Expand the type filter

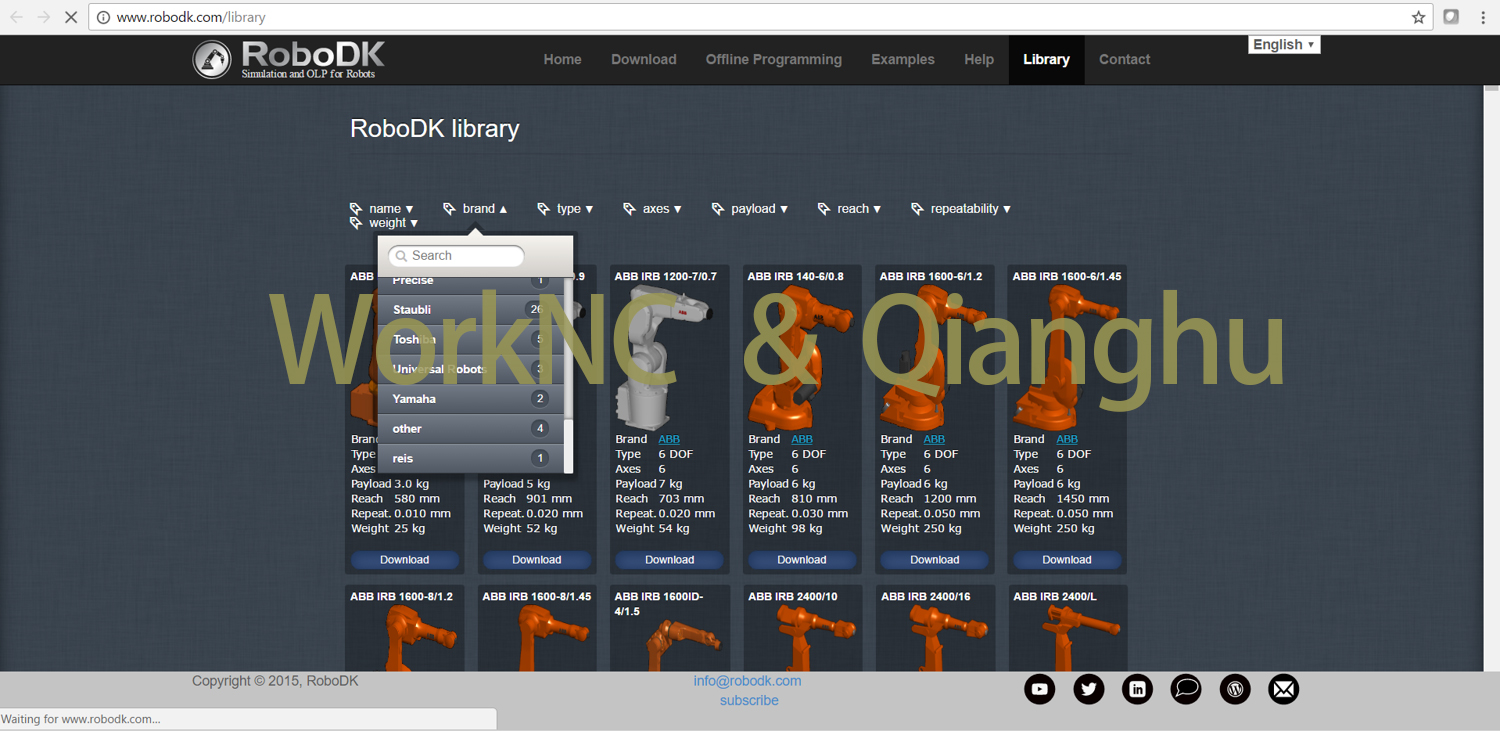pos(565,208)
